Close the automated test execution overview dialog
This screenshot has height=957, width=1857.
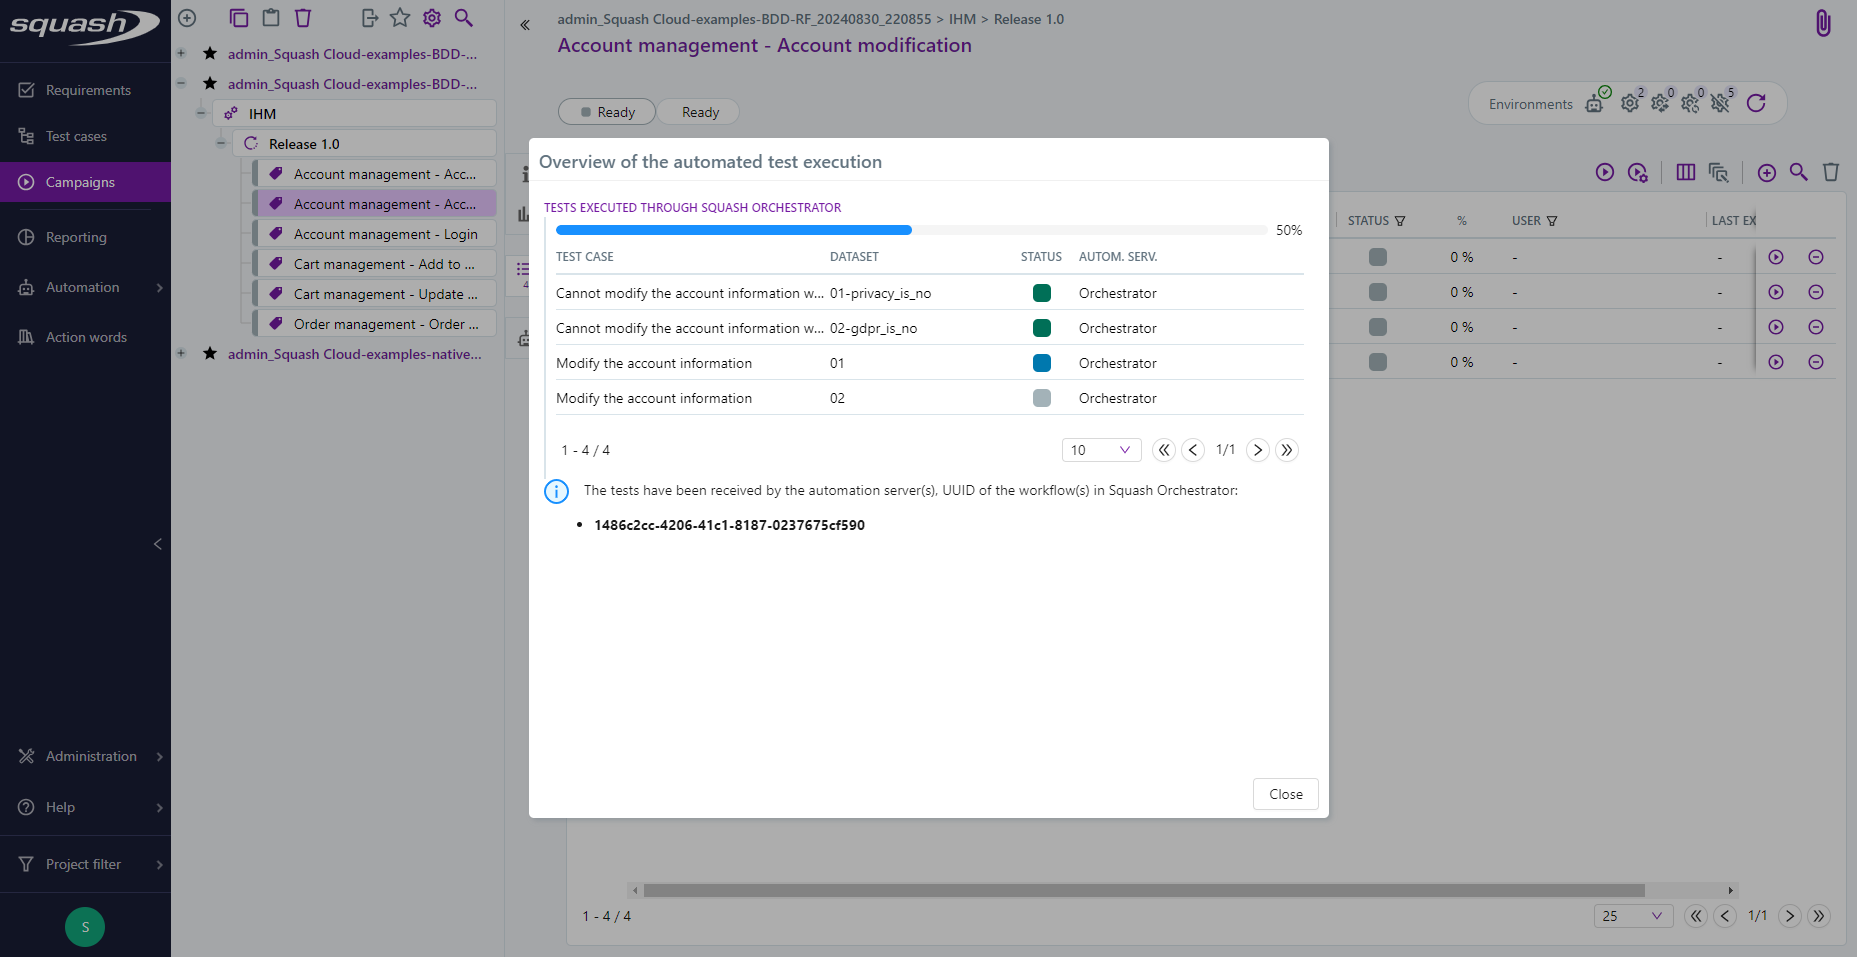pyautogui.click(x=1285, y=794)
